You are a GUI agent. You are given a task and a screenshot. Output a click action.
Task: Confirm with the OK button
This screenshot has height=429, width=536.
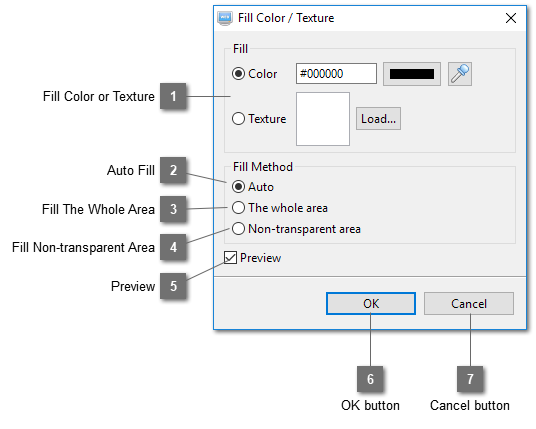click(371, 304)
